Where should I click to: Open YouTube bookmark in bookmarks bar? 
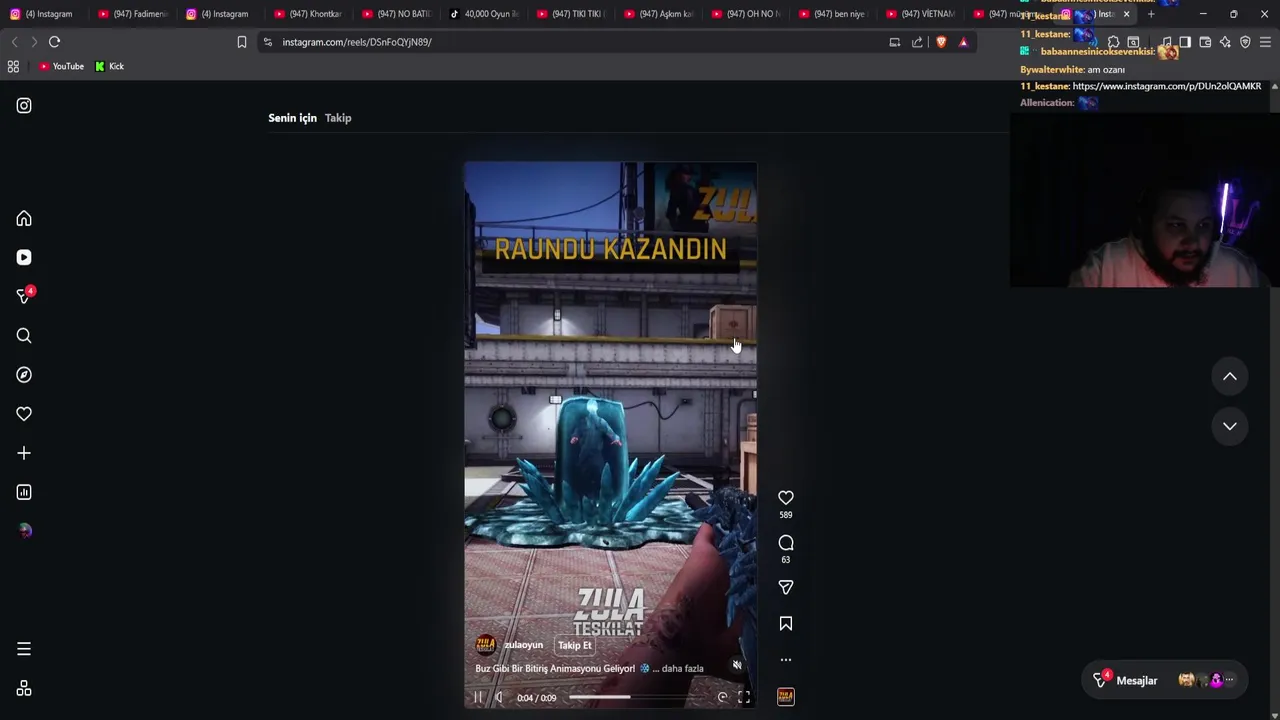[61, 66]
